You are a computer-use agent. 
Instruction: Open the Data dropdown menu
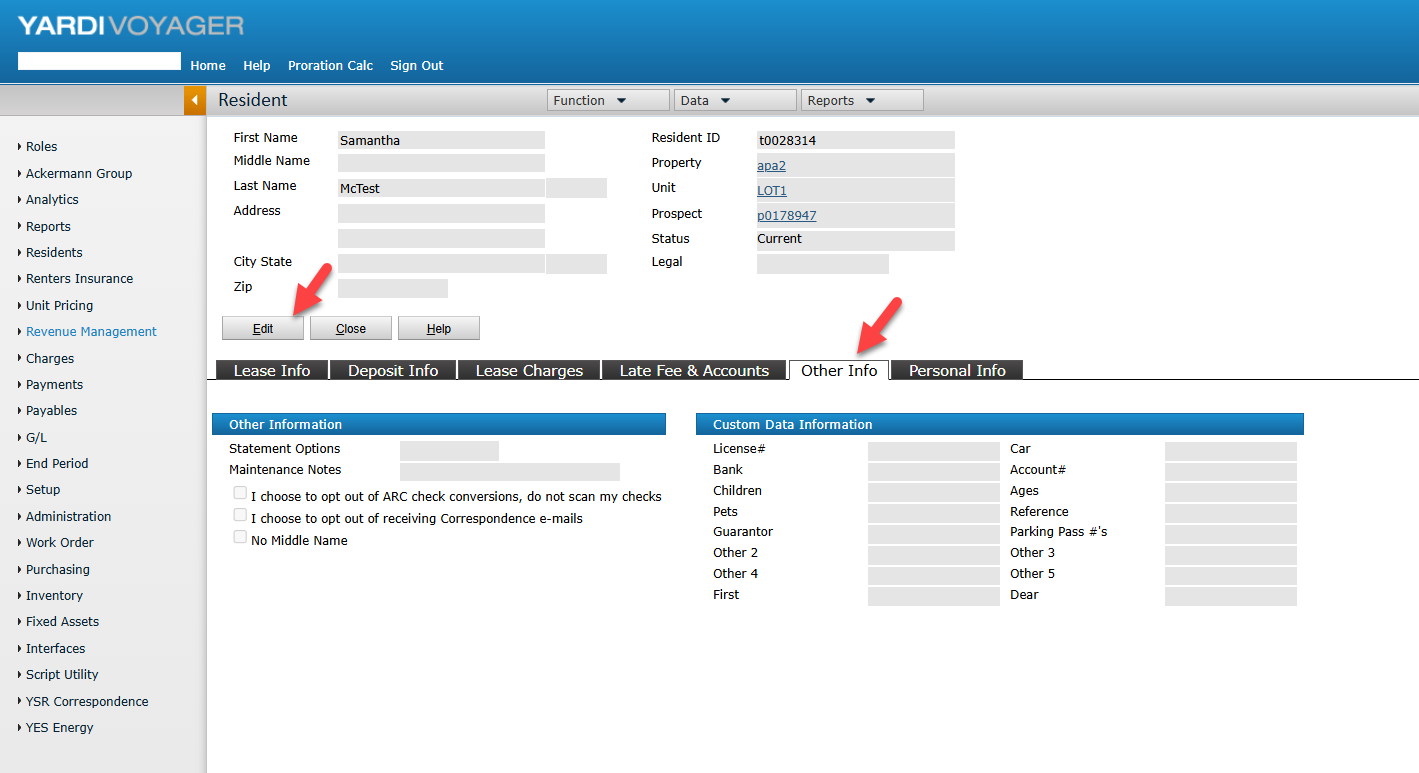[735, 100]
